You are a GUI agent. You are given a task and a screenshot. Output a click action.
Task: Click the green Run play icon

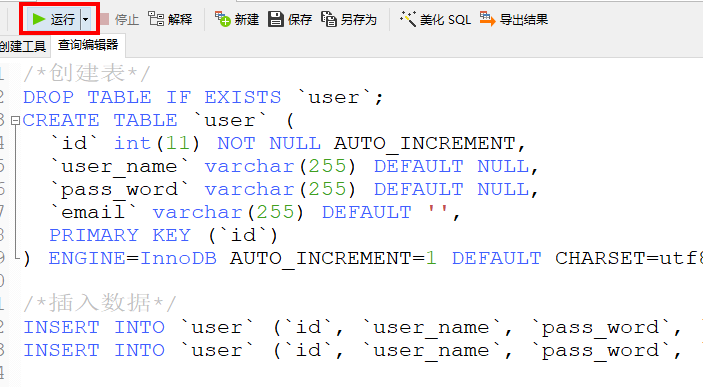[x=39, y=19]
